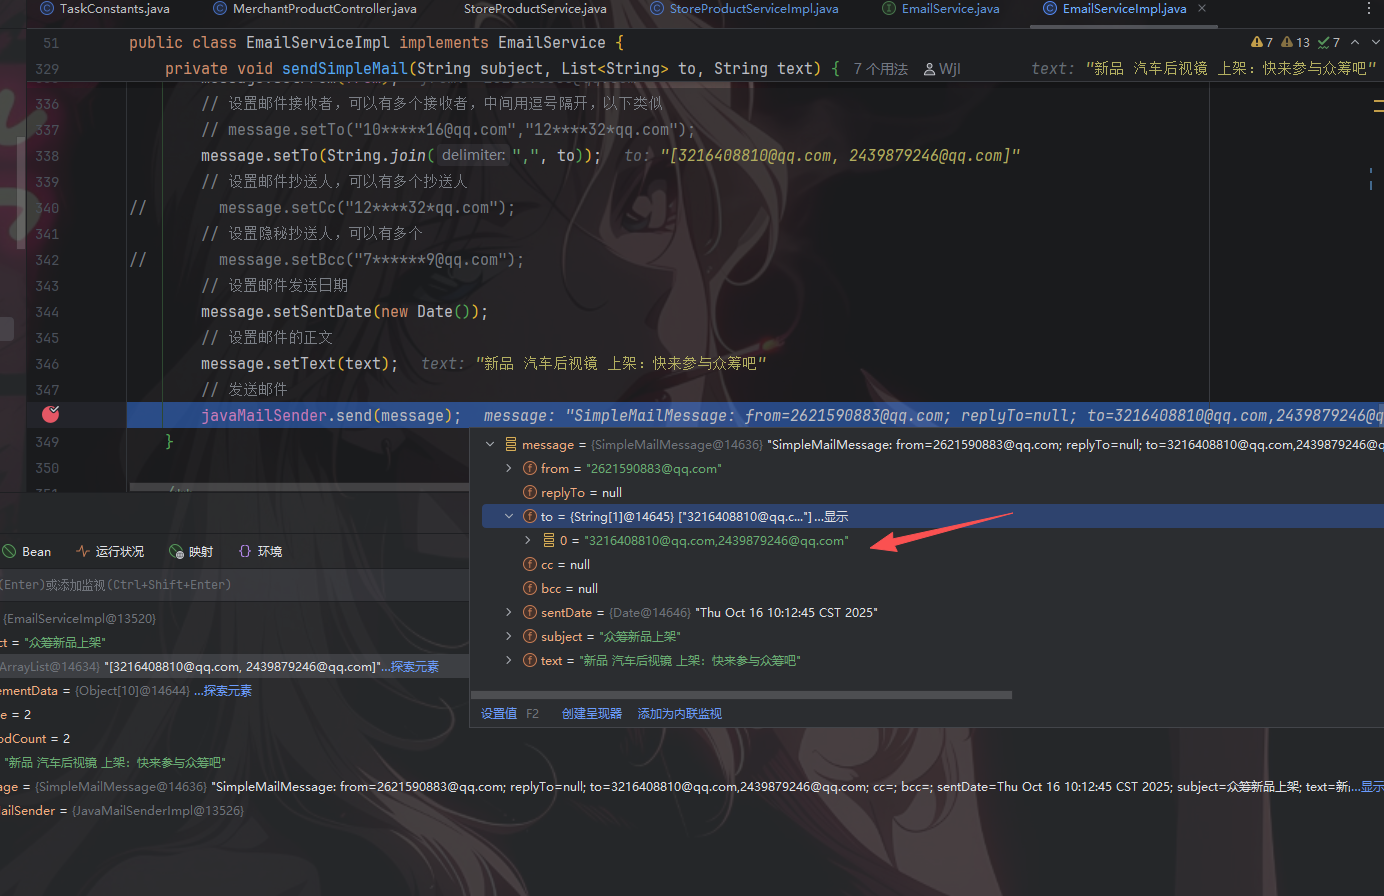This screenshot has width=1384, height=896.
Task: Select the EmailServiceImpl@13520 variable row
Action: coord(234,618)
